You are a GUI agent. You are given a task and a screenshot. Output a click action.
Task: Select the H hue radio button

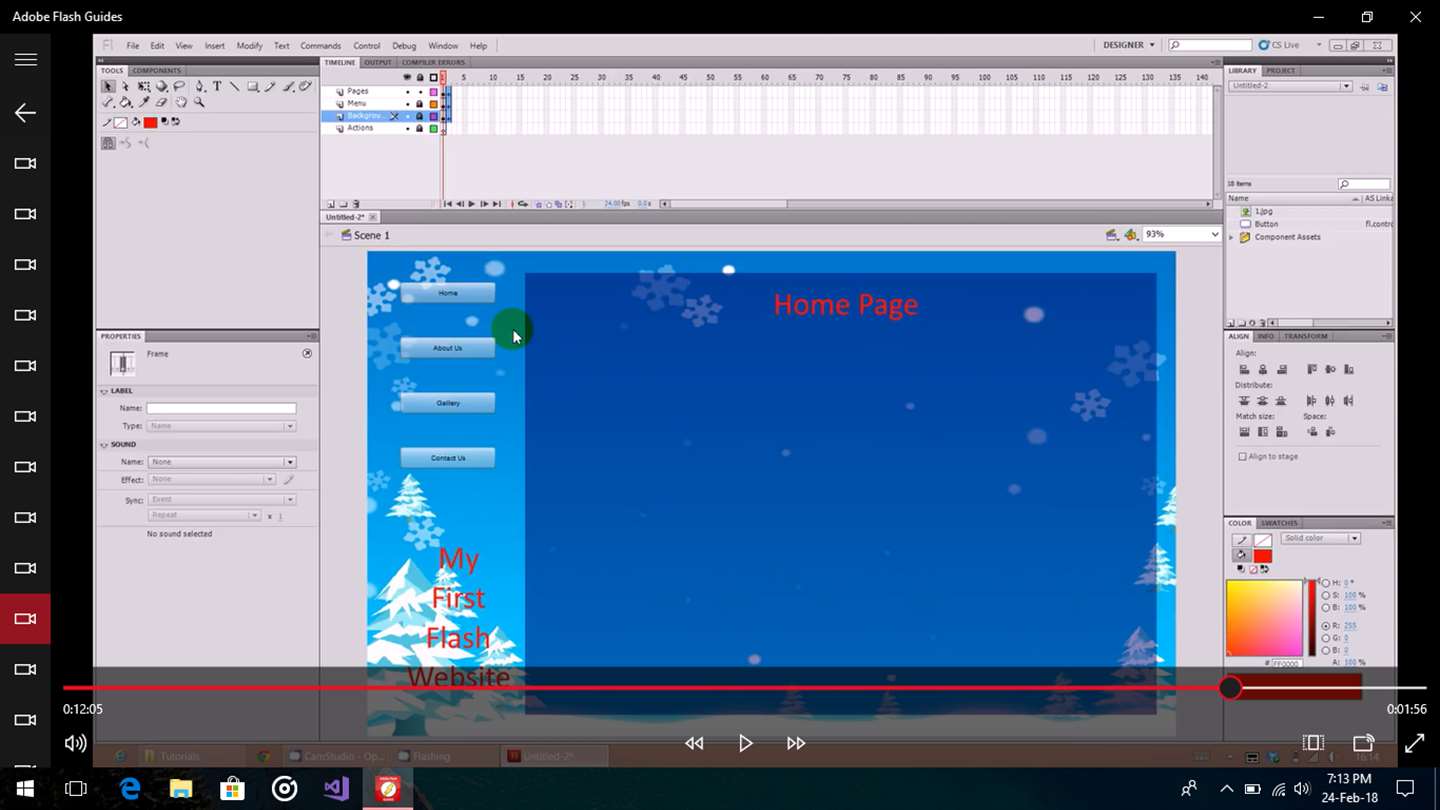[1326, 583]
